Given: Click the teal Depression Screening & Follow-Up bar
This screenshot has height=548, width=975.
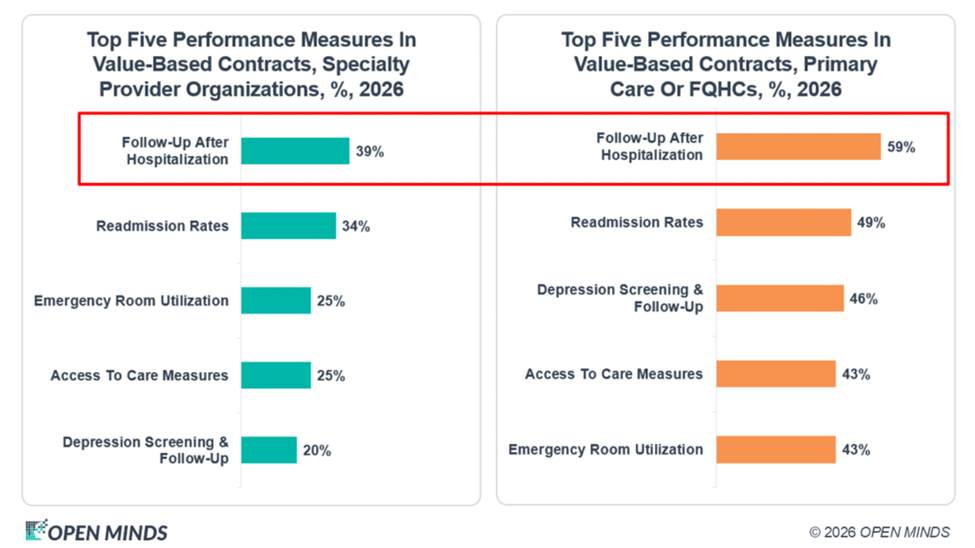Looking at the screenshot, I should (x=269, y=450).
